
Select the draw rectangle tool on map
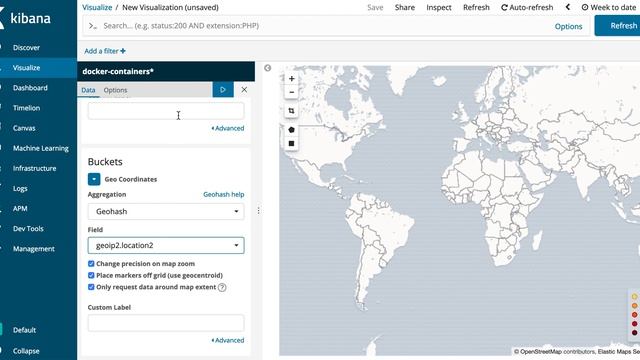coord(291,143)
